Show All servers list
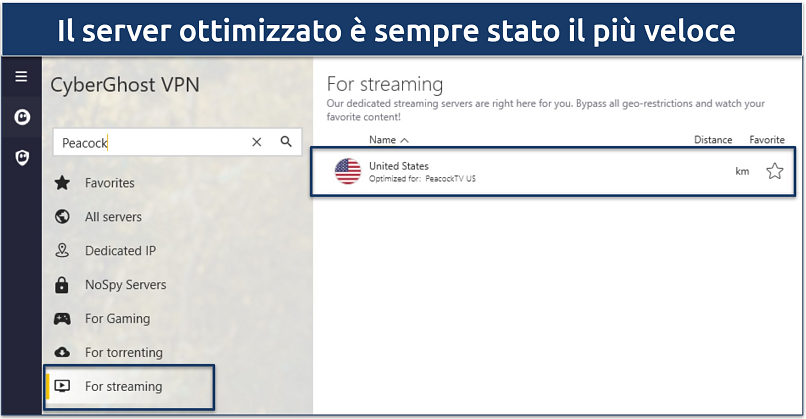Viewport: 806px width, 419px height. tap(113, 217)
